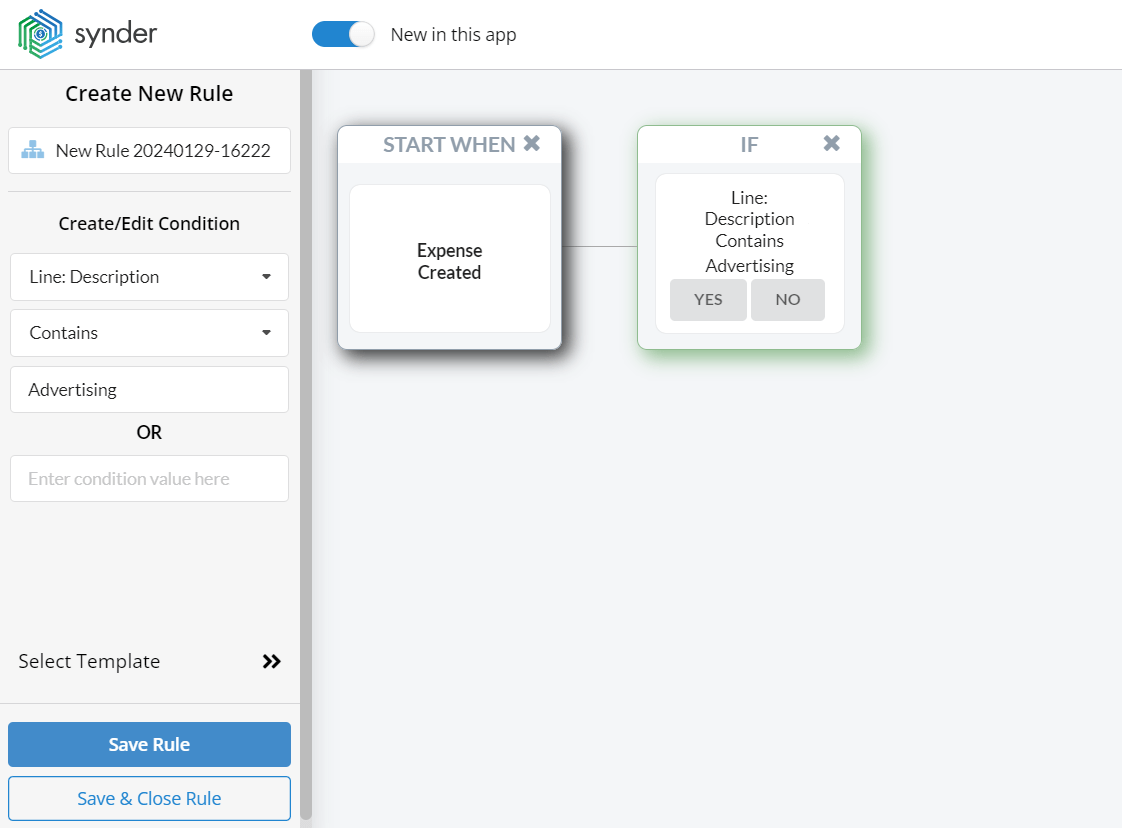Click the Save & Close Rule button
Viewport: 1122px width, 828px height.
coord(149,798)
